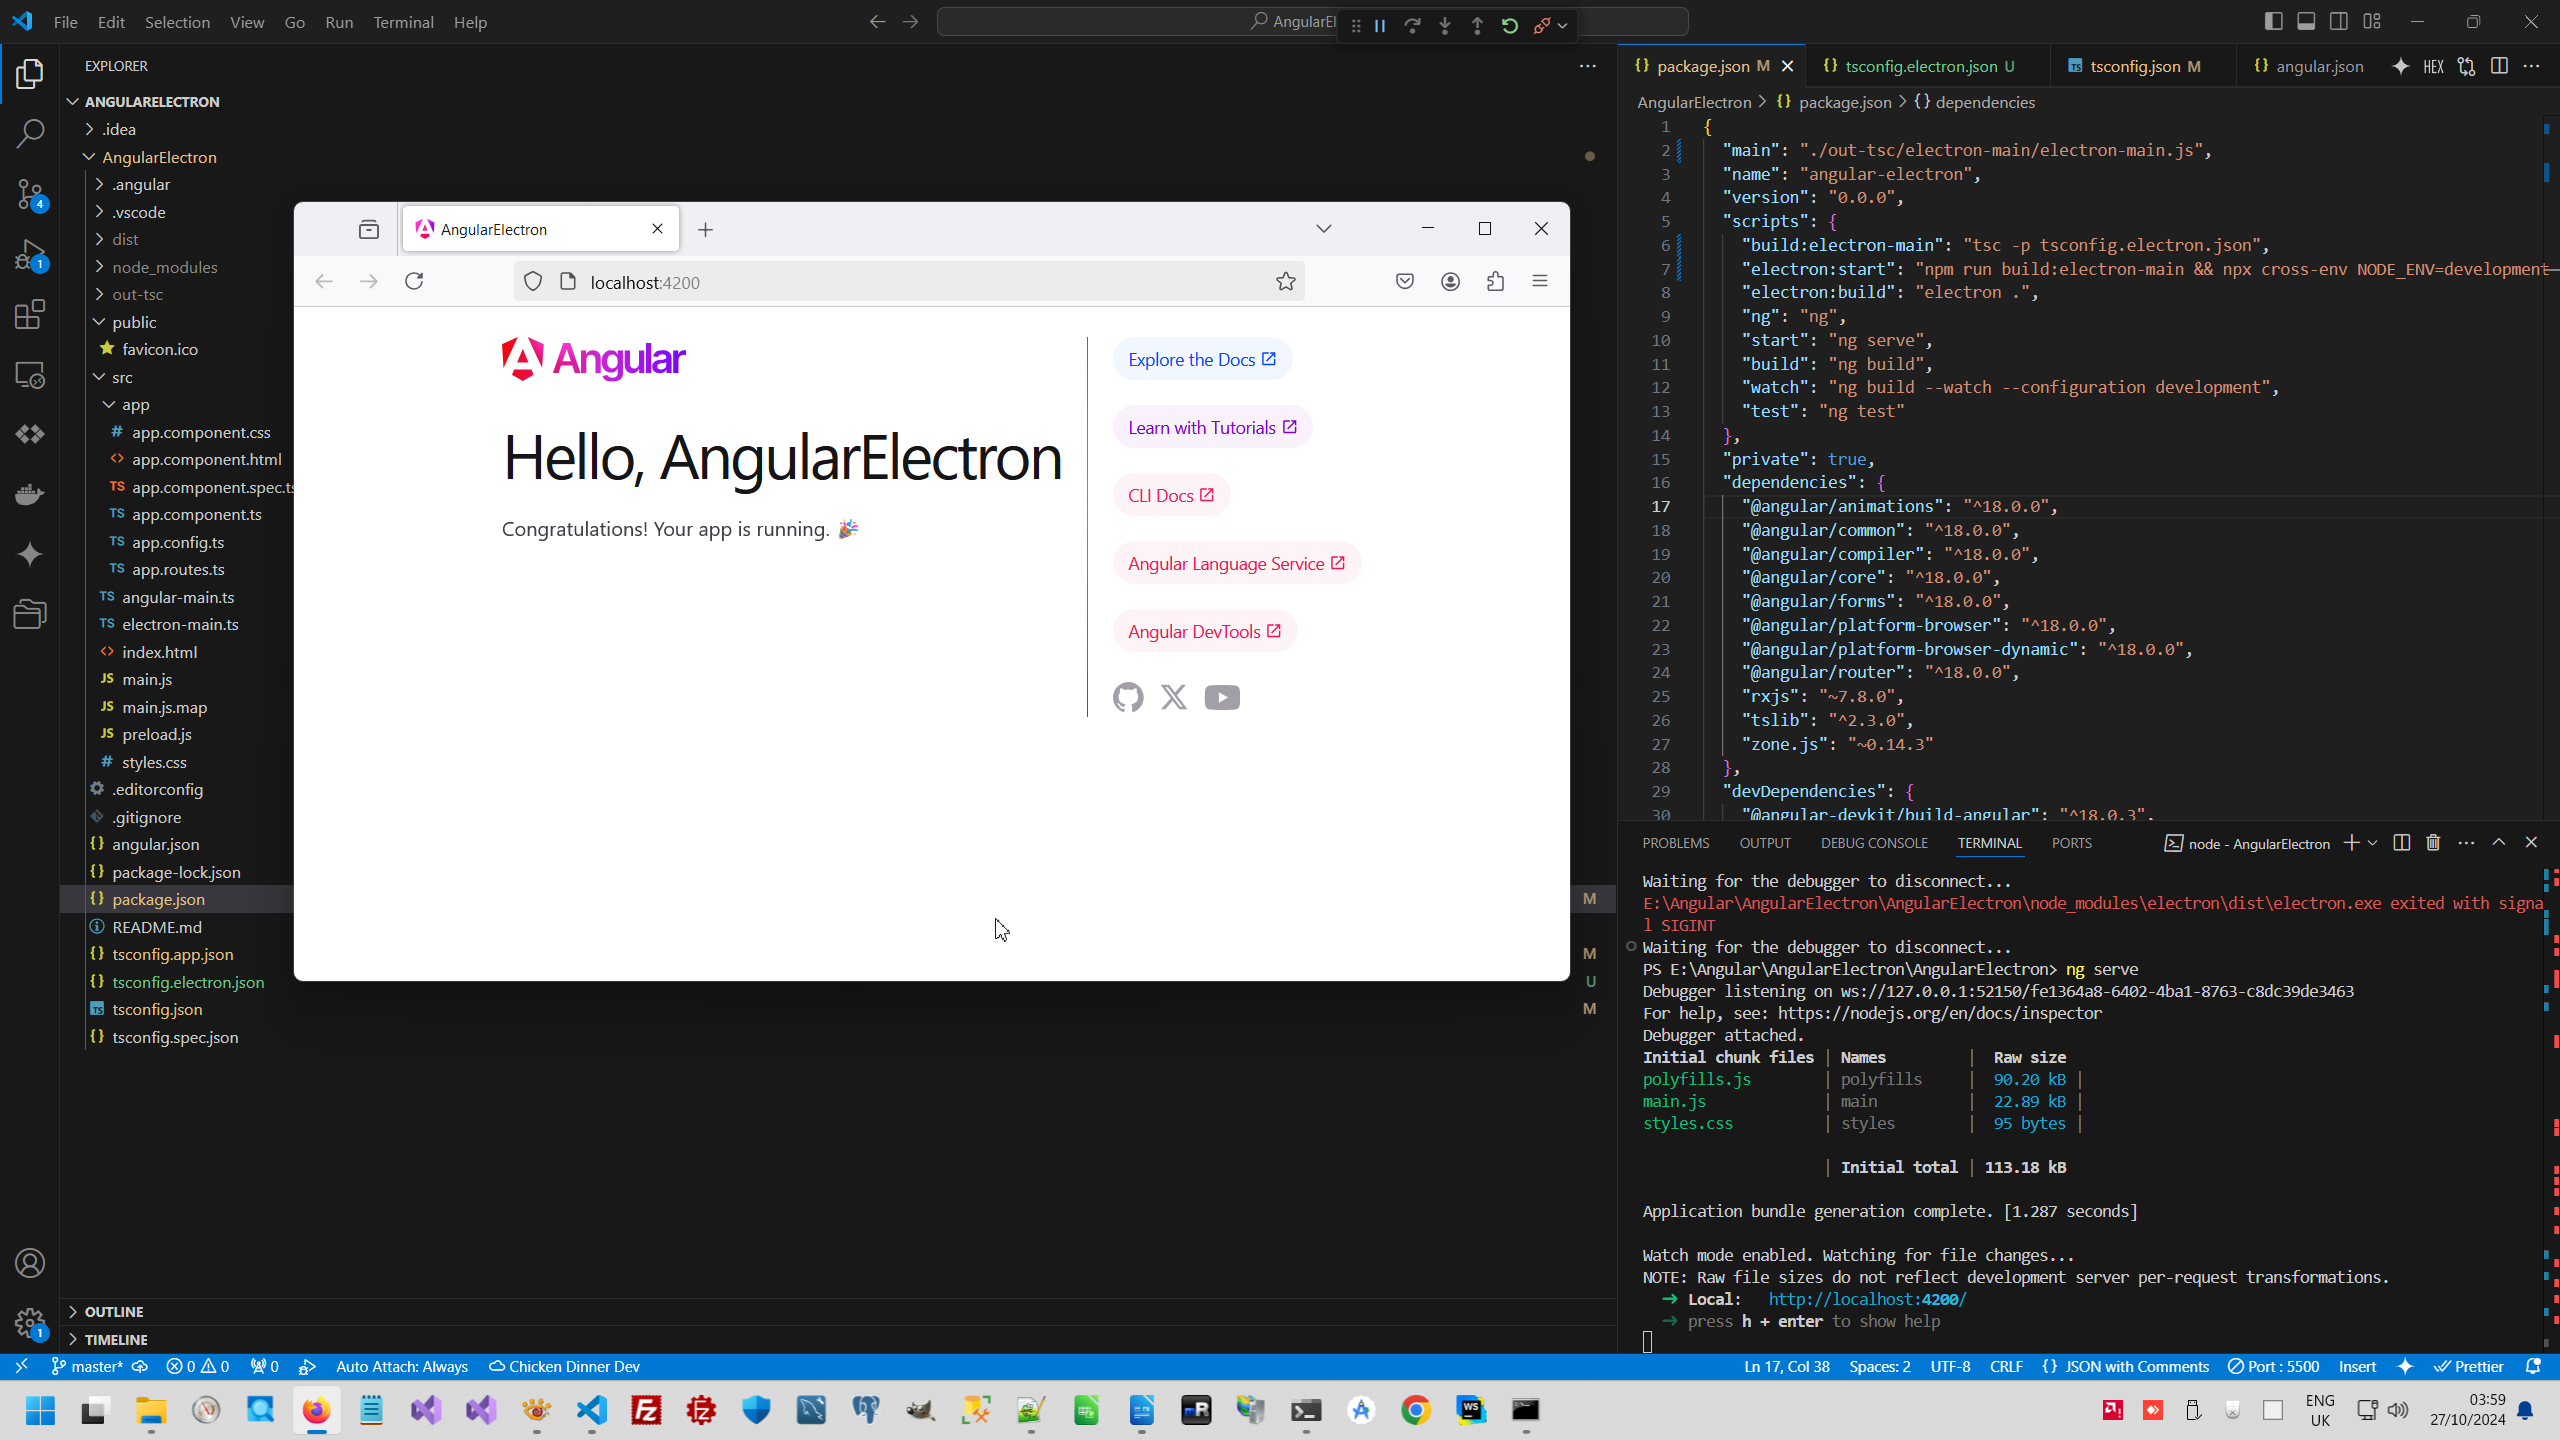Toggle Insert mode in status bar
The height and width of the screenshot is (1440, 2560).
(2357, 1367)
